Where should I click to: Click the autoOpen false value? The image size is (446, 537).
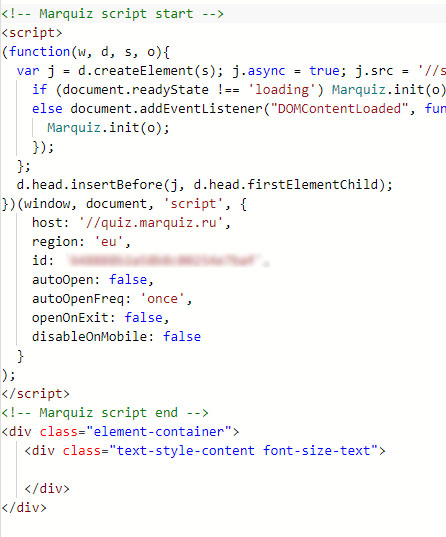(x=128, y=280)
